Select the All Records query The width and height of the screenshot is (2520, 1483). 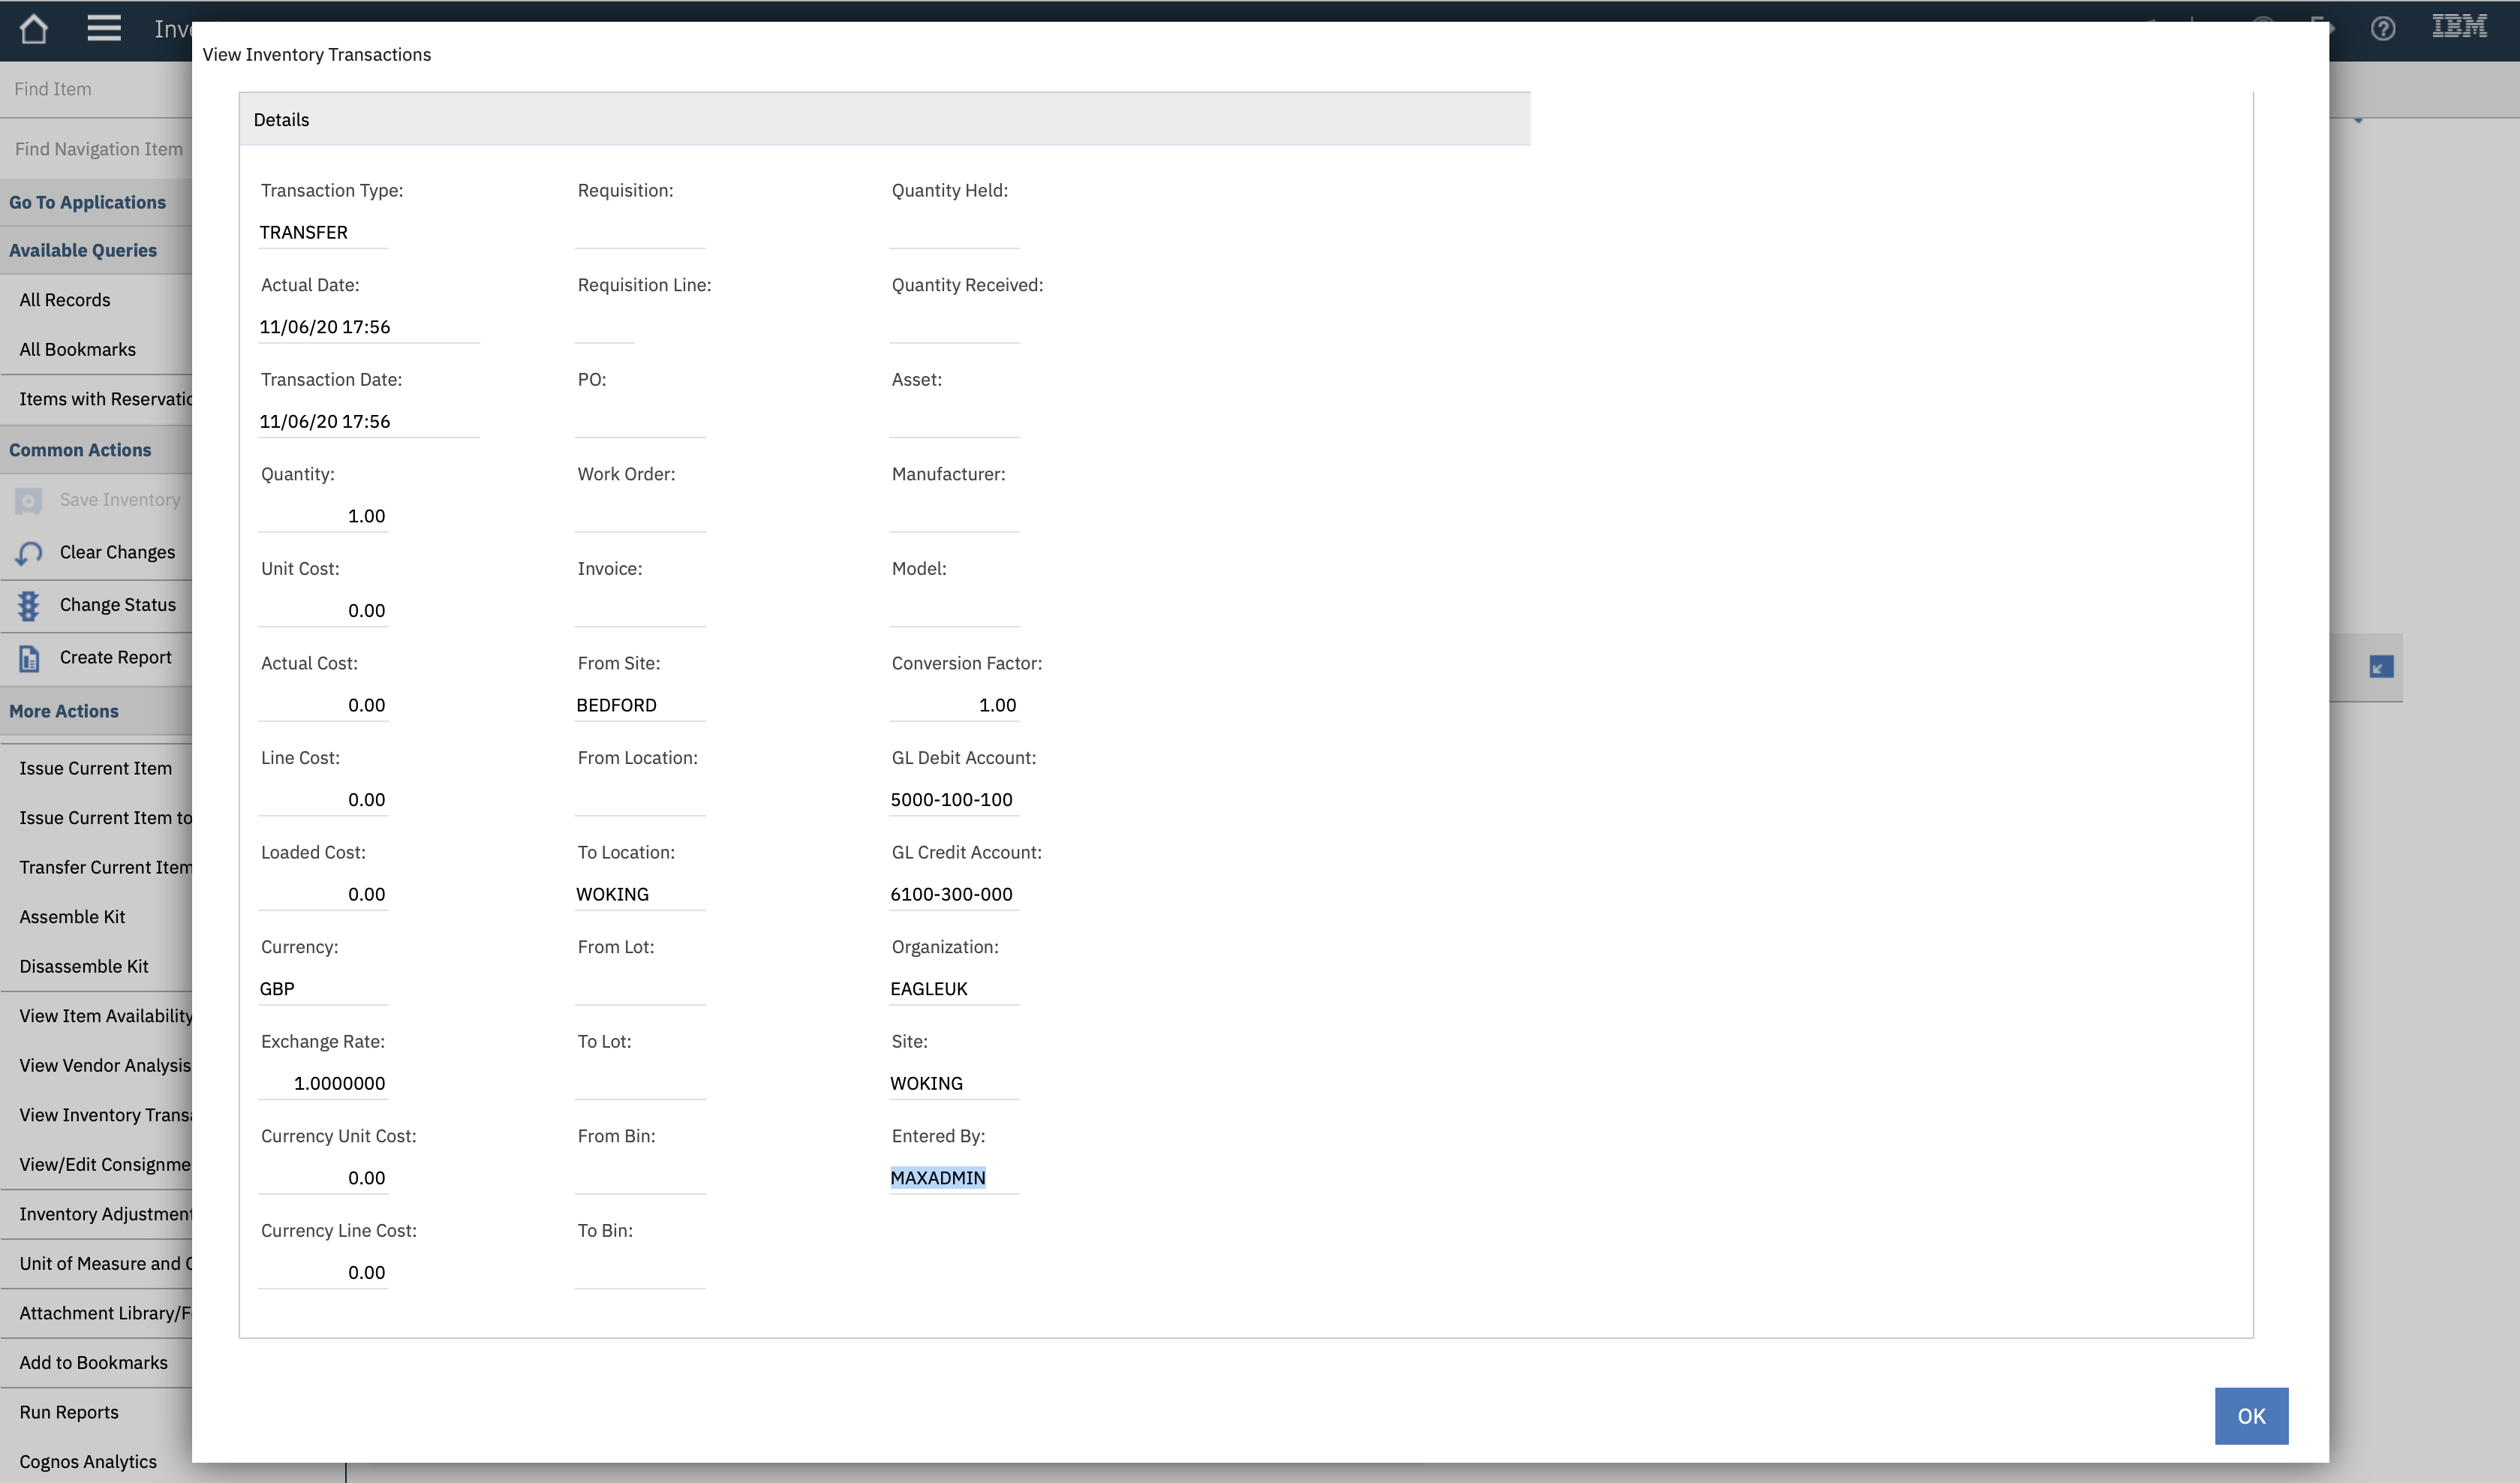coord(65,300)
